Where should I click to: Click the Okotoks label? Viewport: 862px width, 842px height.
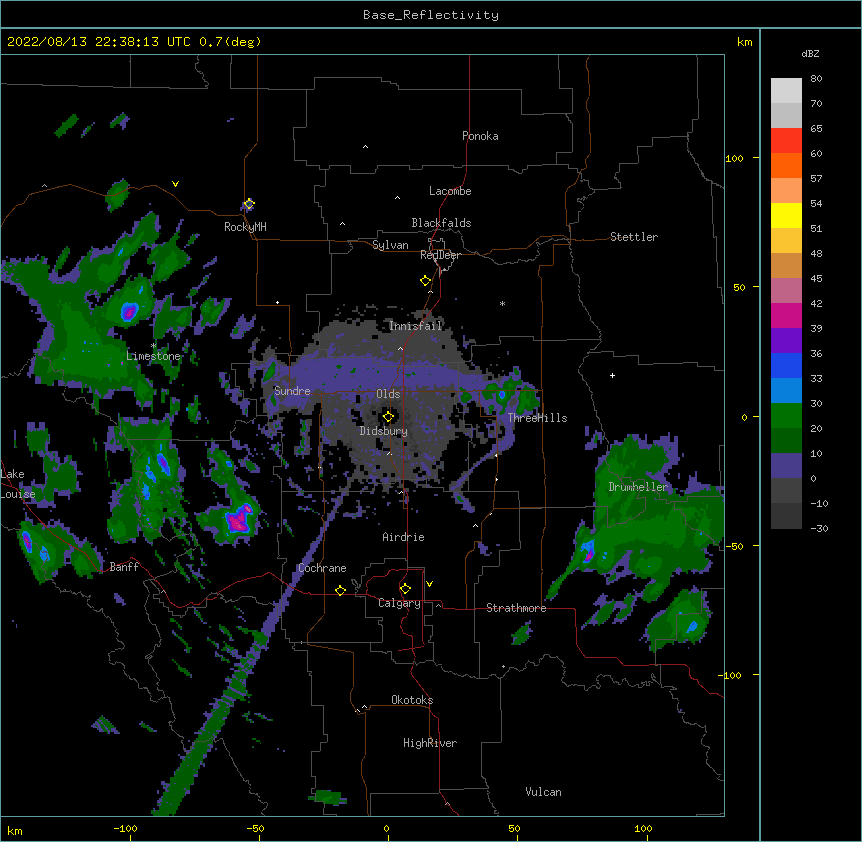click(412, 700)
